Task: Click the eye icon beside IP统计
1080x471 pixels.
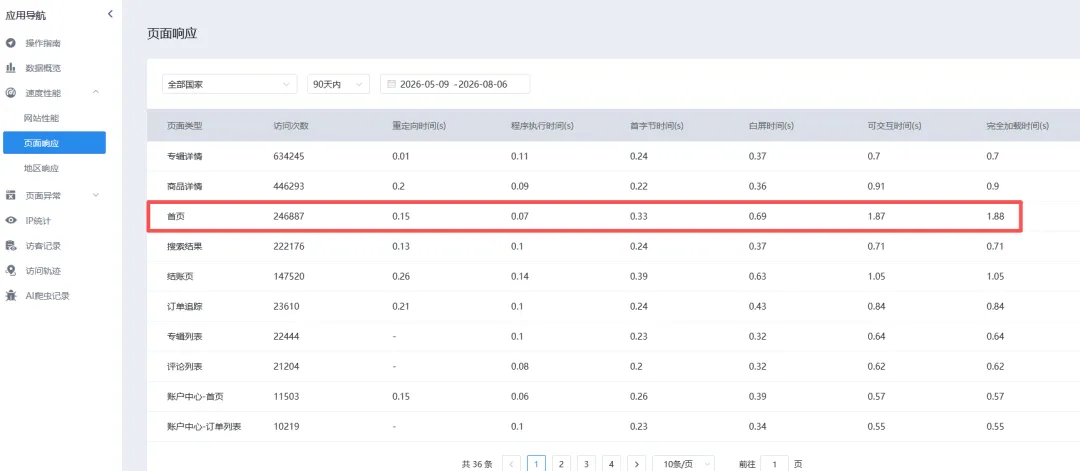Action: (x=10, y=221)
